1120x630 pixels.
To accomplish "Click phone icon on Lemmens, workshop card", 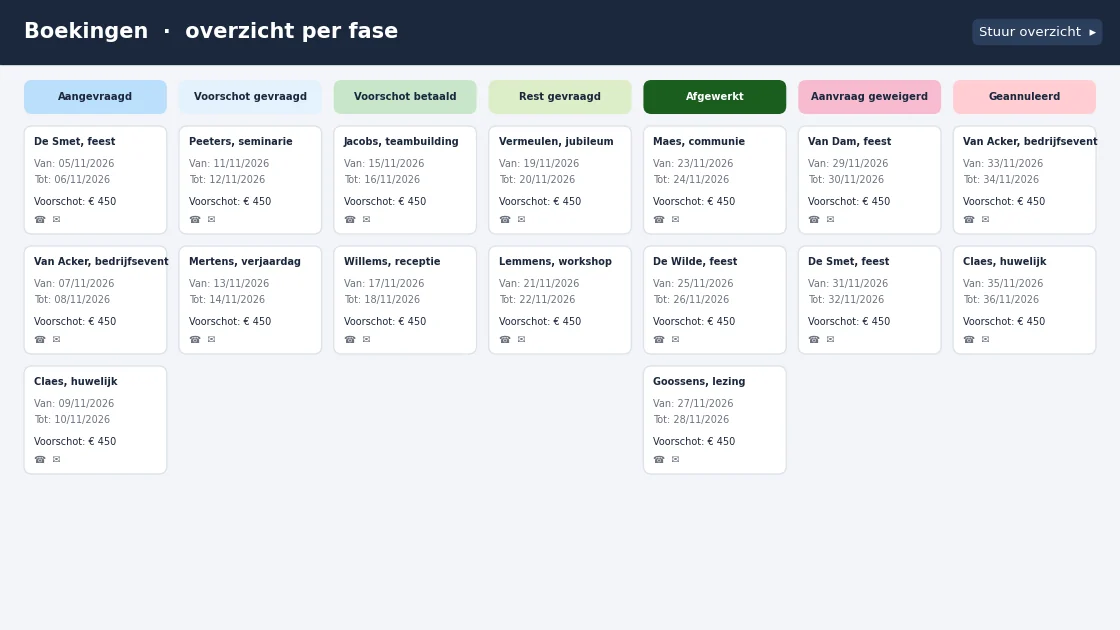I will [505, 339].
